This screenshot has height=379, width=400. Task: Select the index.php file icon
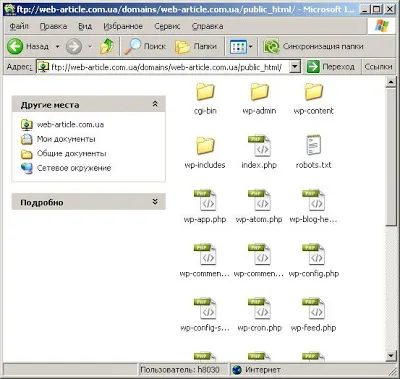(x=259, y=146)
